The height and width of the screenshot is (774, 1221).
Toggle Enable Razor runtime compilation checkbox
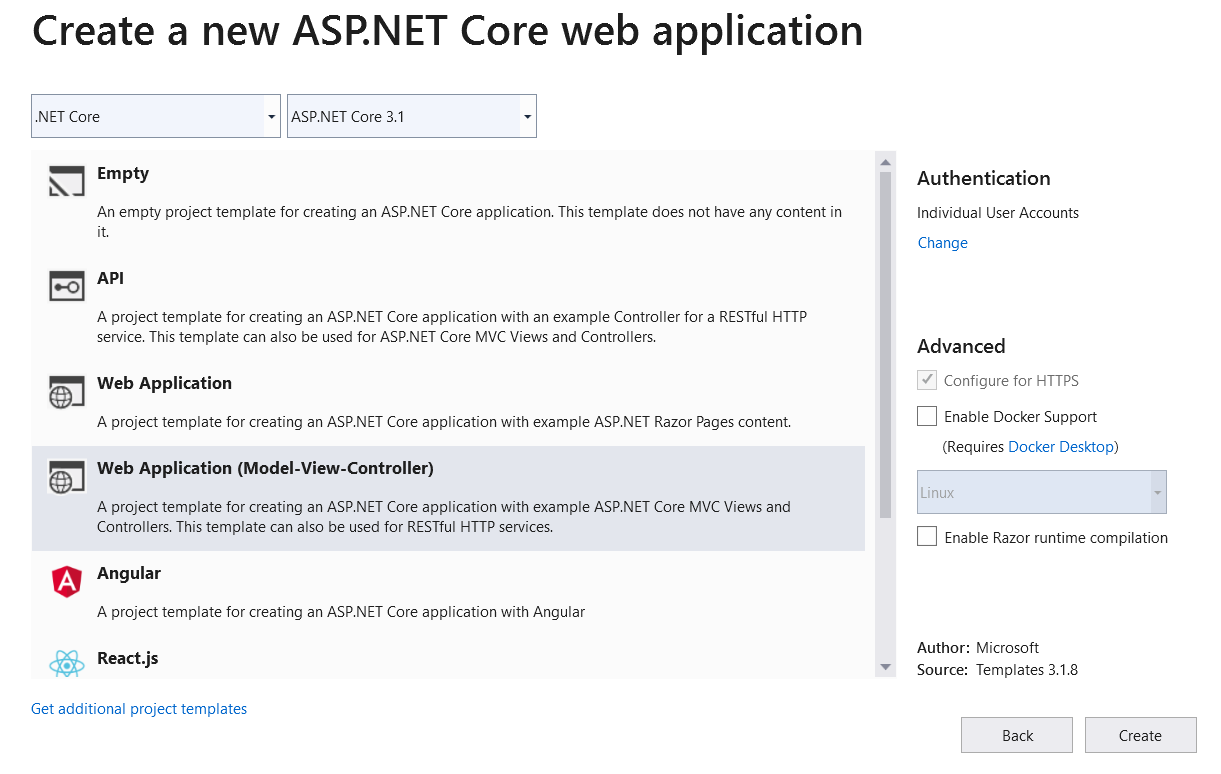tap(927, 537)
